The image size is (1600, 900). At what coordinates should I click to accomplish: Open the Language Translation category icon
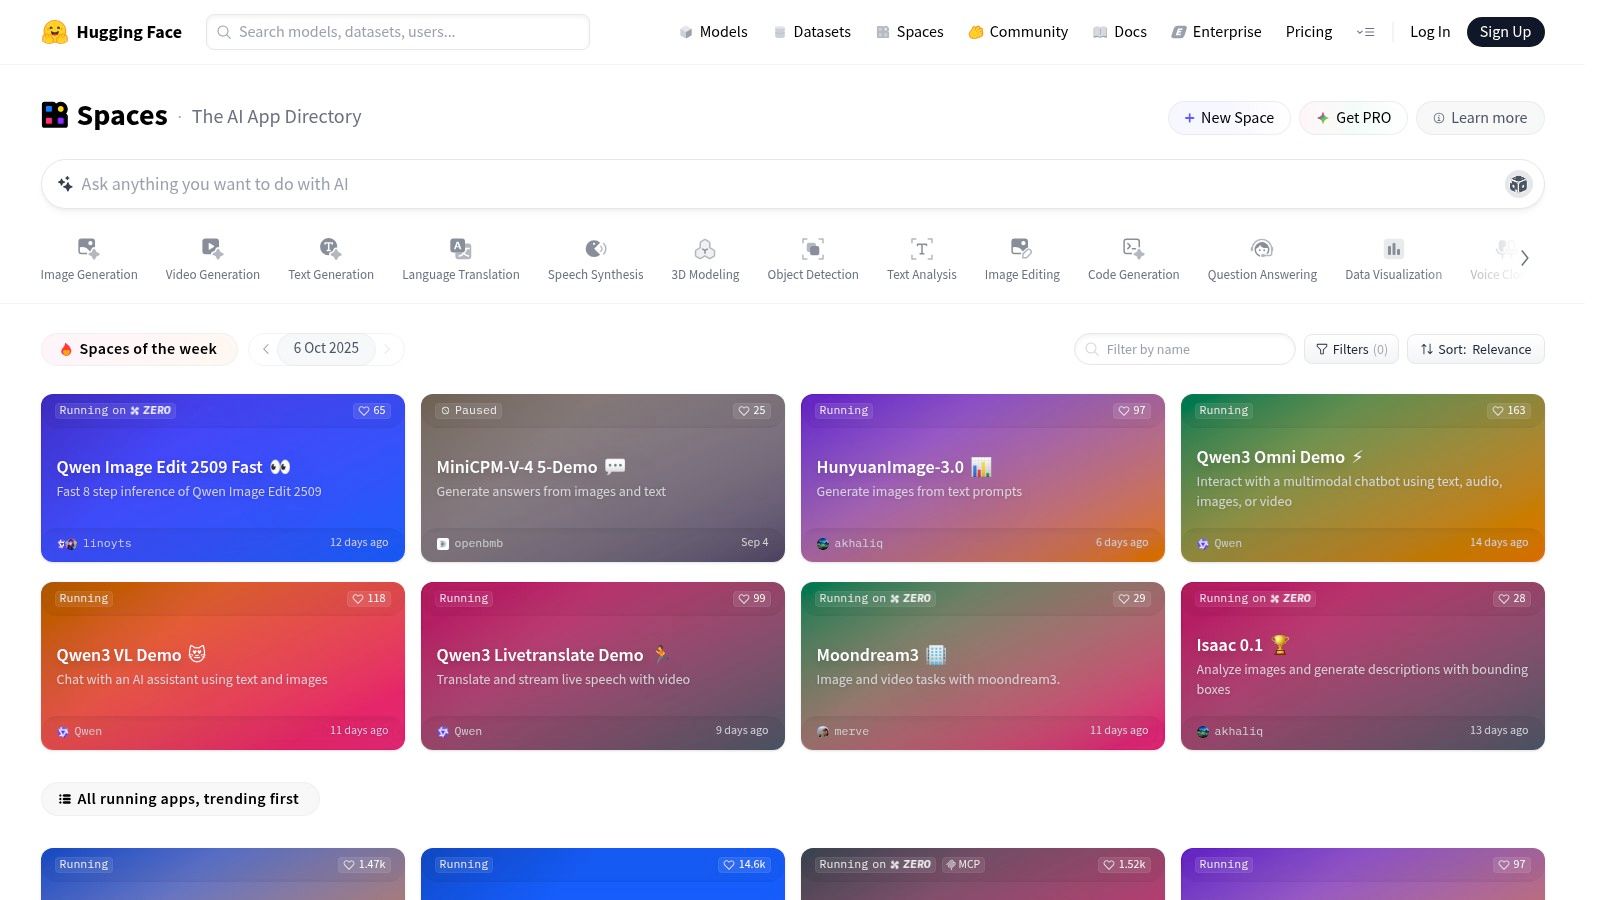click(x=461, y=248)
